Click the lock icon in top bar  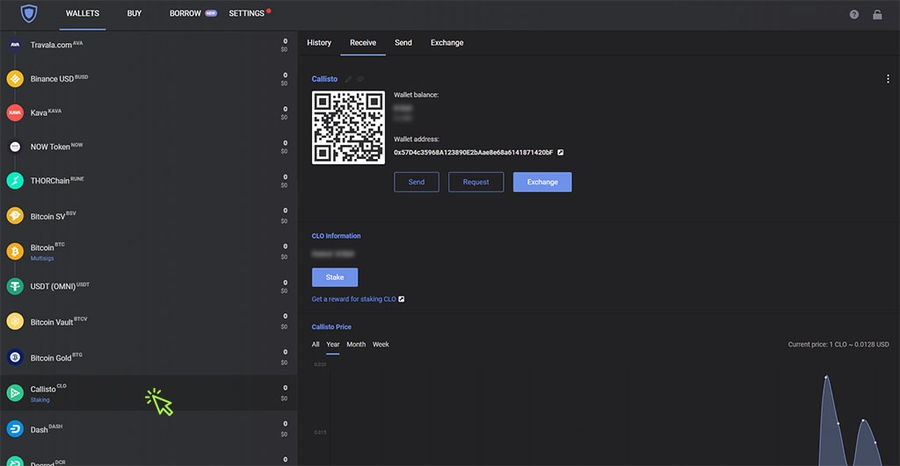(877, 15)
